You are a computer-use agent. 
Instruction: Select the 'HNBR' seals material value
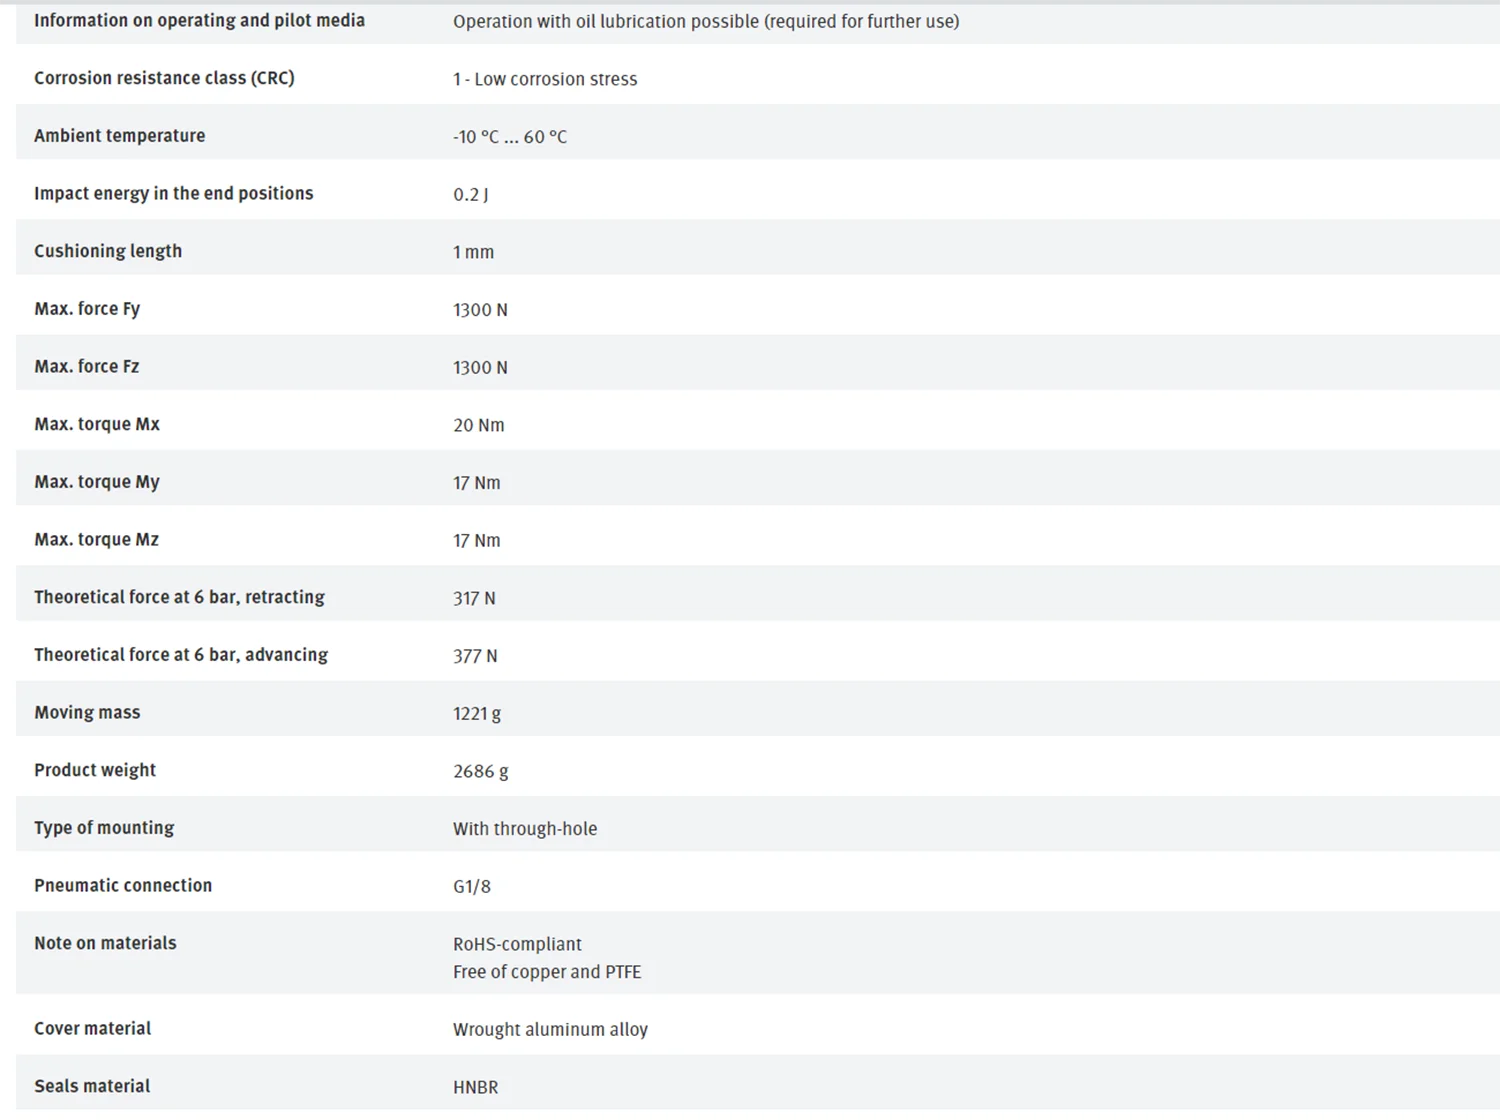point(475,1087)
